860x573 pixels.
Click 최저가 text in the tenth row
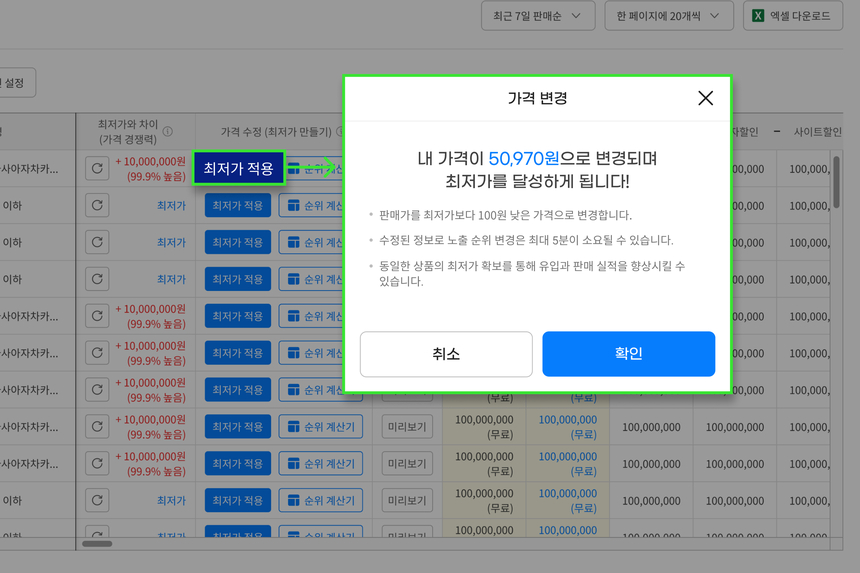[x=172, y=501]
